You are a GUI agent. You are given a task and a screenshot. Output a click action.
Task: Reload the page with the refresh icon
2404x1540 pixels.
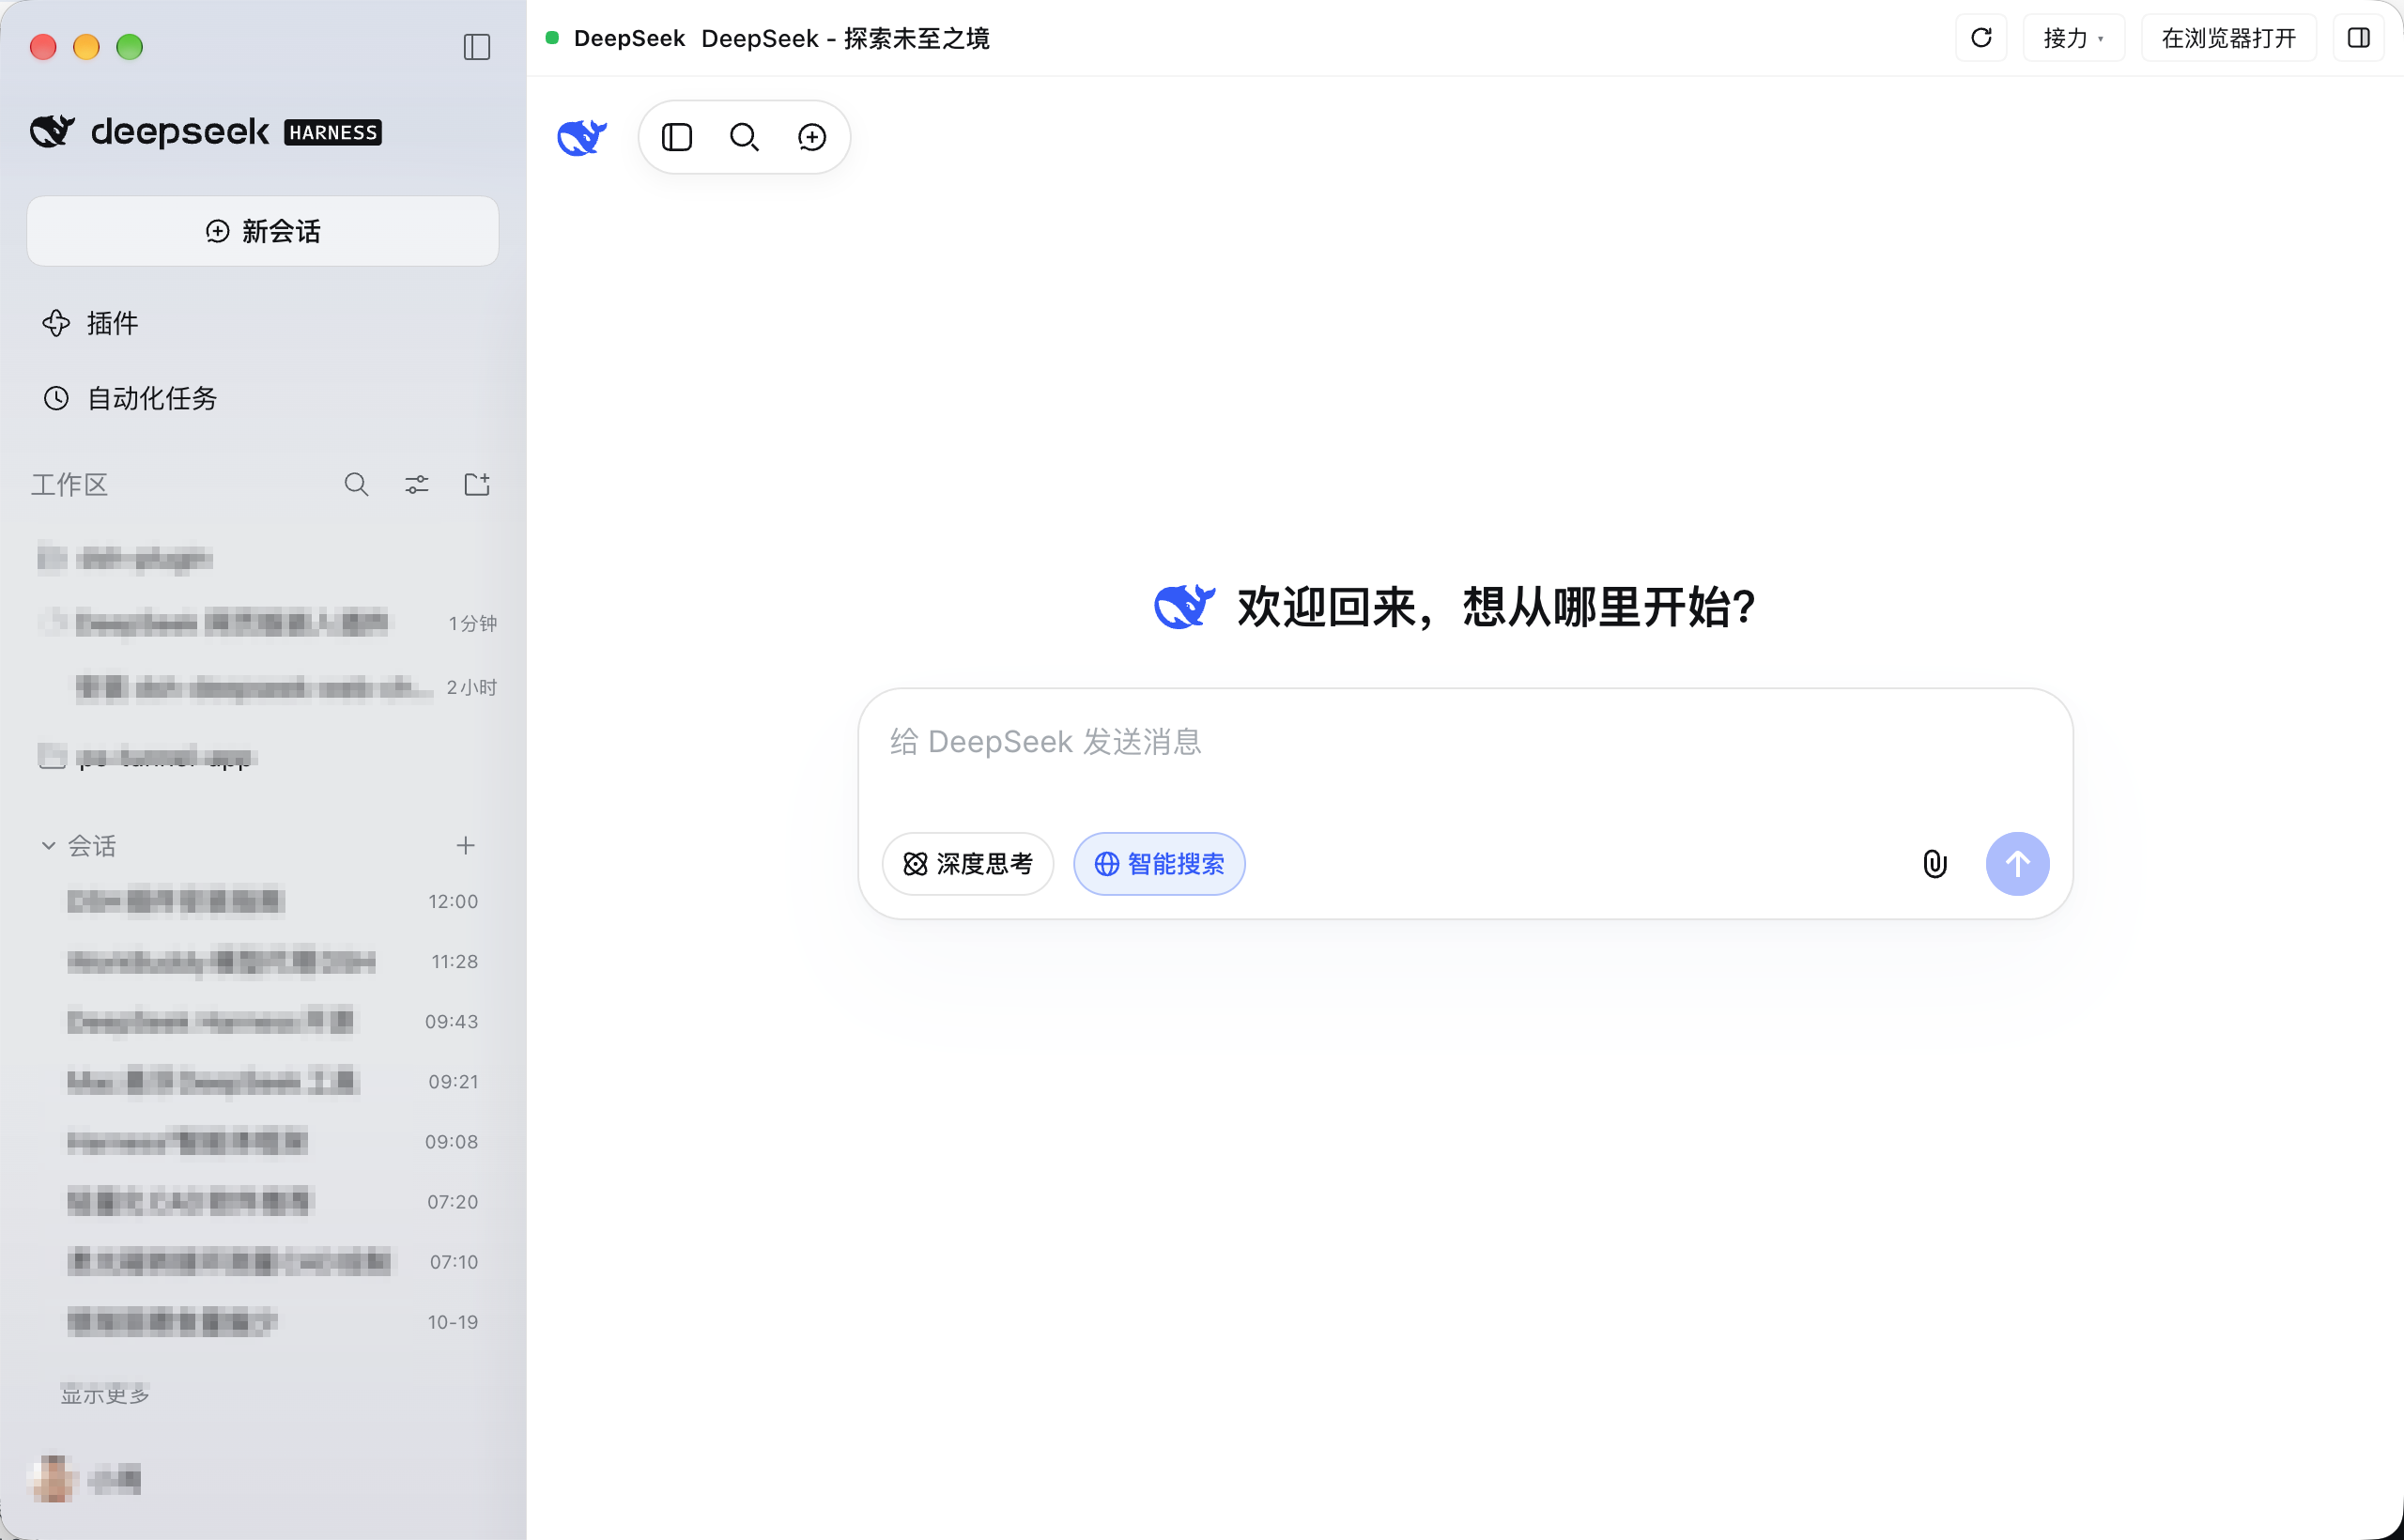coord(1981,38)
